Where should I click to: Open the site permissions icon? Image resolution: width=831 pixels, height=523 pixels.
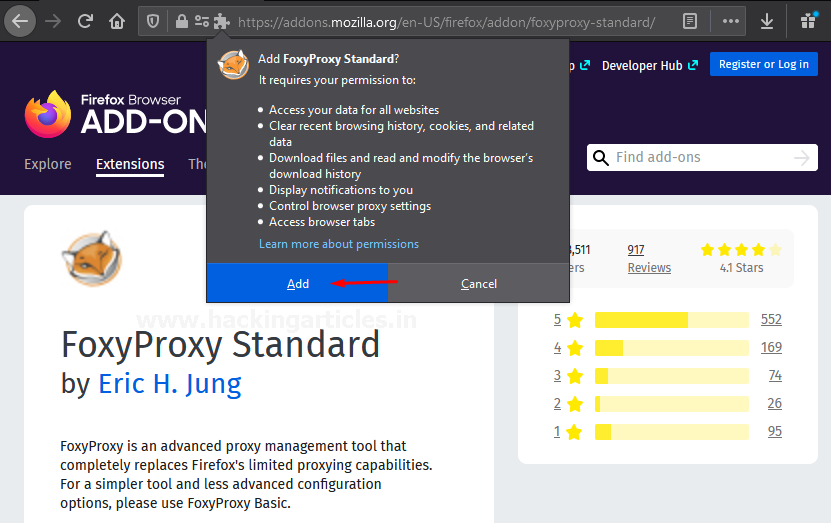coord(201,21)
